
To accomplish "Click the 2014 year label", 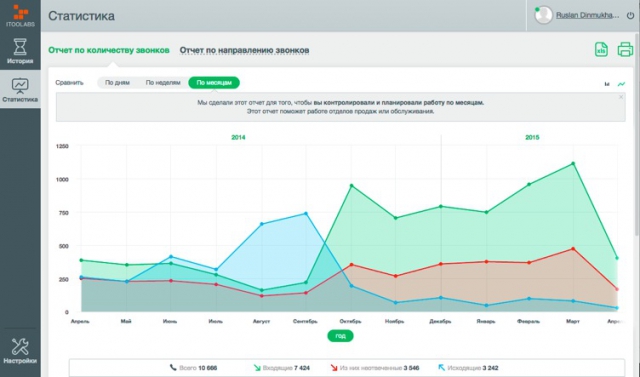I will click(238, 137).
